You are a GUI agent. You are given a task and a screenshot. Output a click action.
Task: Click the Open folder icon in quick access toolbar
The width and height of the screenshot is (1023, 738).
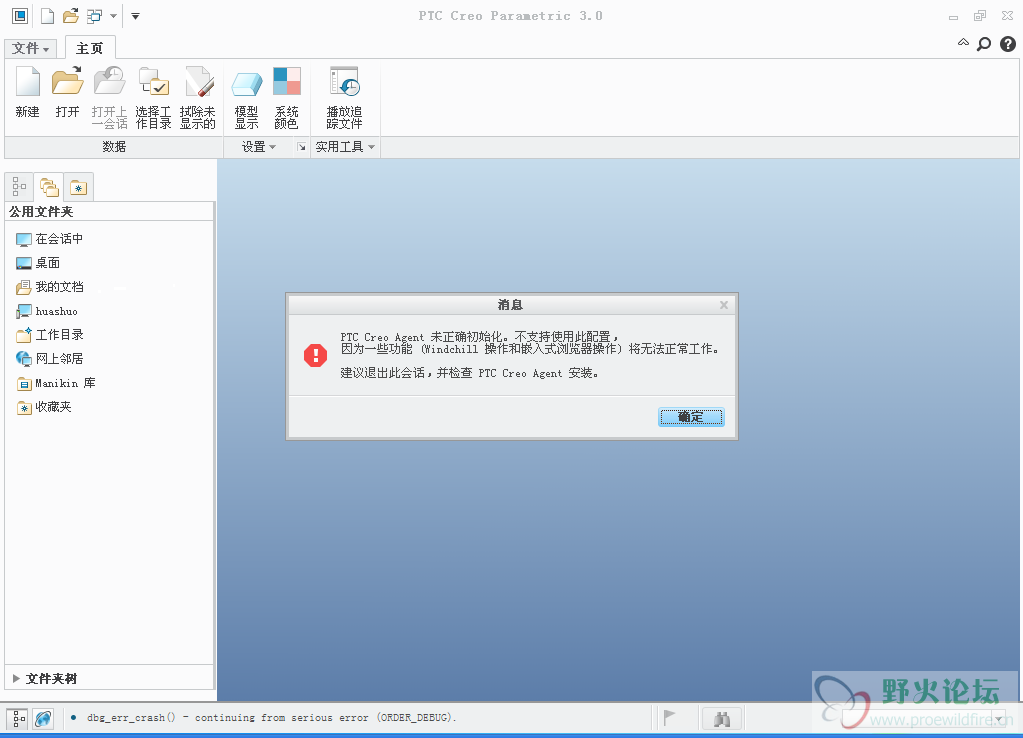70,16
